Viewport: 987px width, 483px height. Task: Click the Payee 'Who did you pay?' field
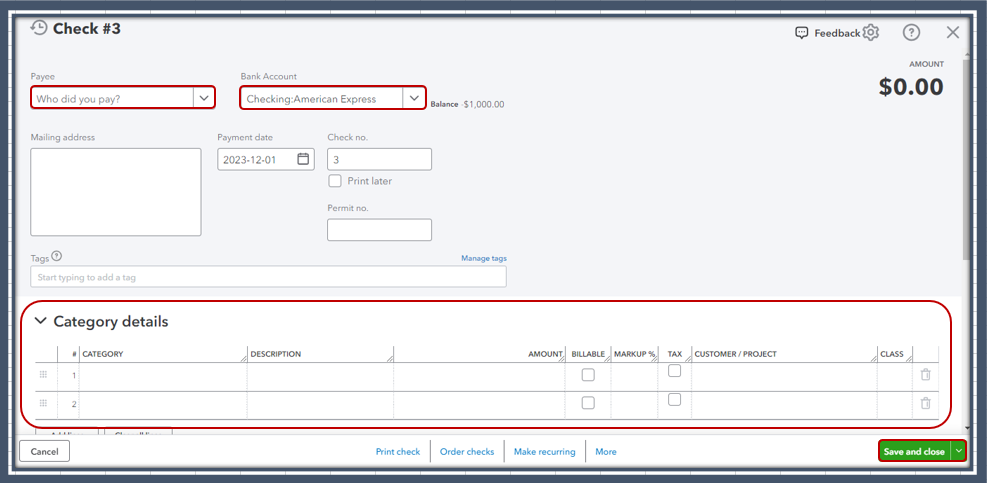click(x=113, y=98)
